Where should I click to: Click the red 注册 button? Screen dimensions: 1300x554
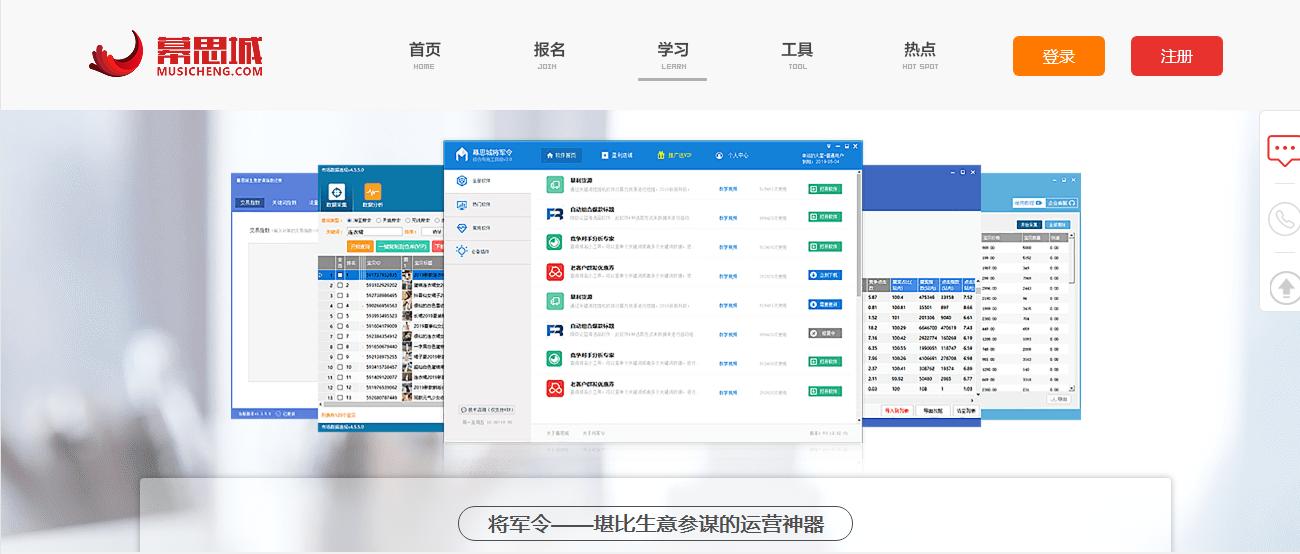pyautogui.click(x=1176, y=56)
